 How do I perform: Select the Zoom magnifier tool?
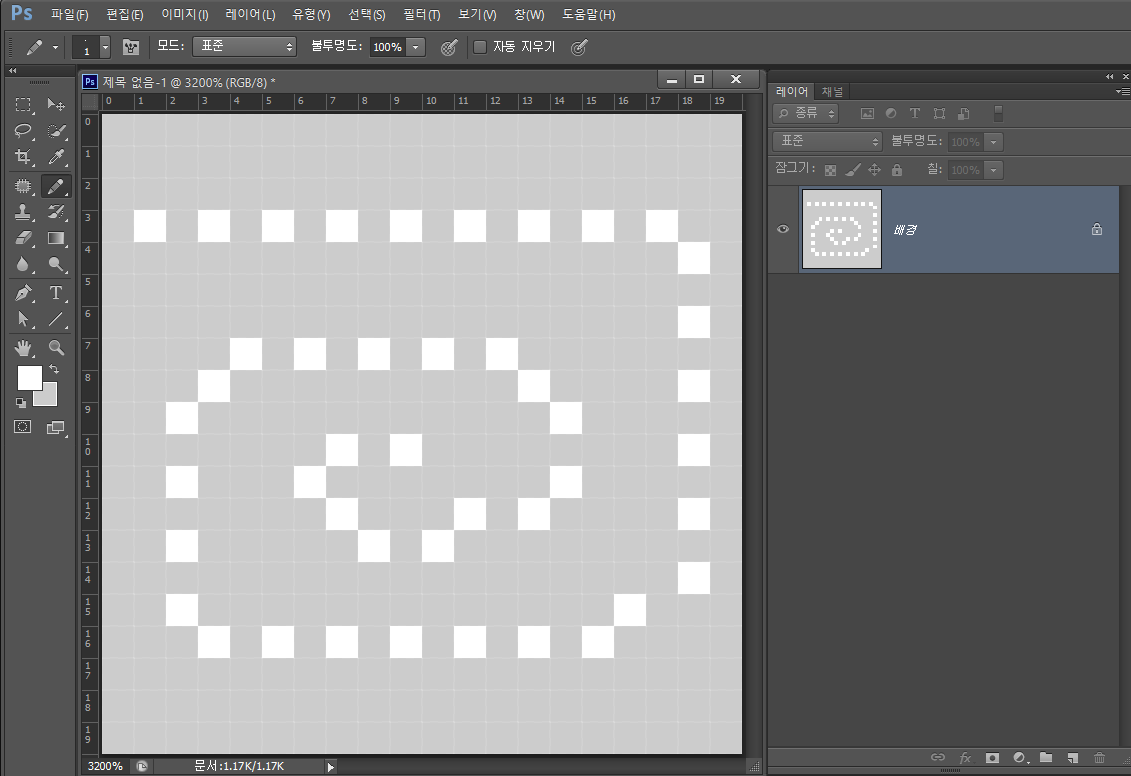click(x=56, y=348)
